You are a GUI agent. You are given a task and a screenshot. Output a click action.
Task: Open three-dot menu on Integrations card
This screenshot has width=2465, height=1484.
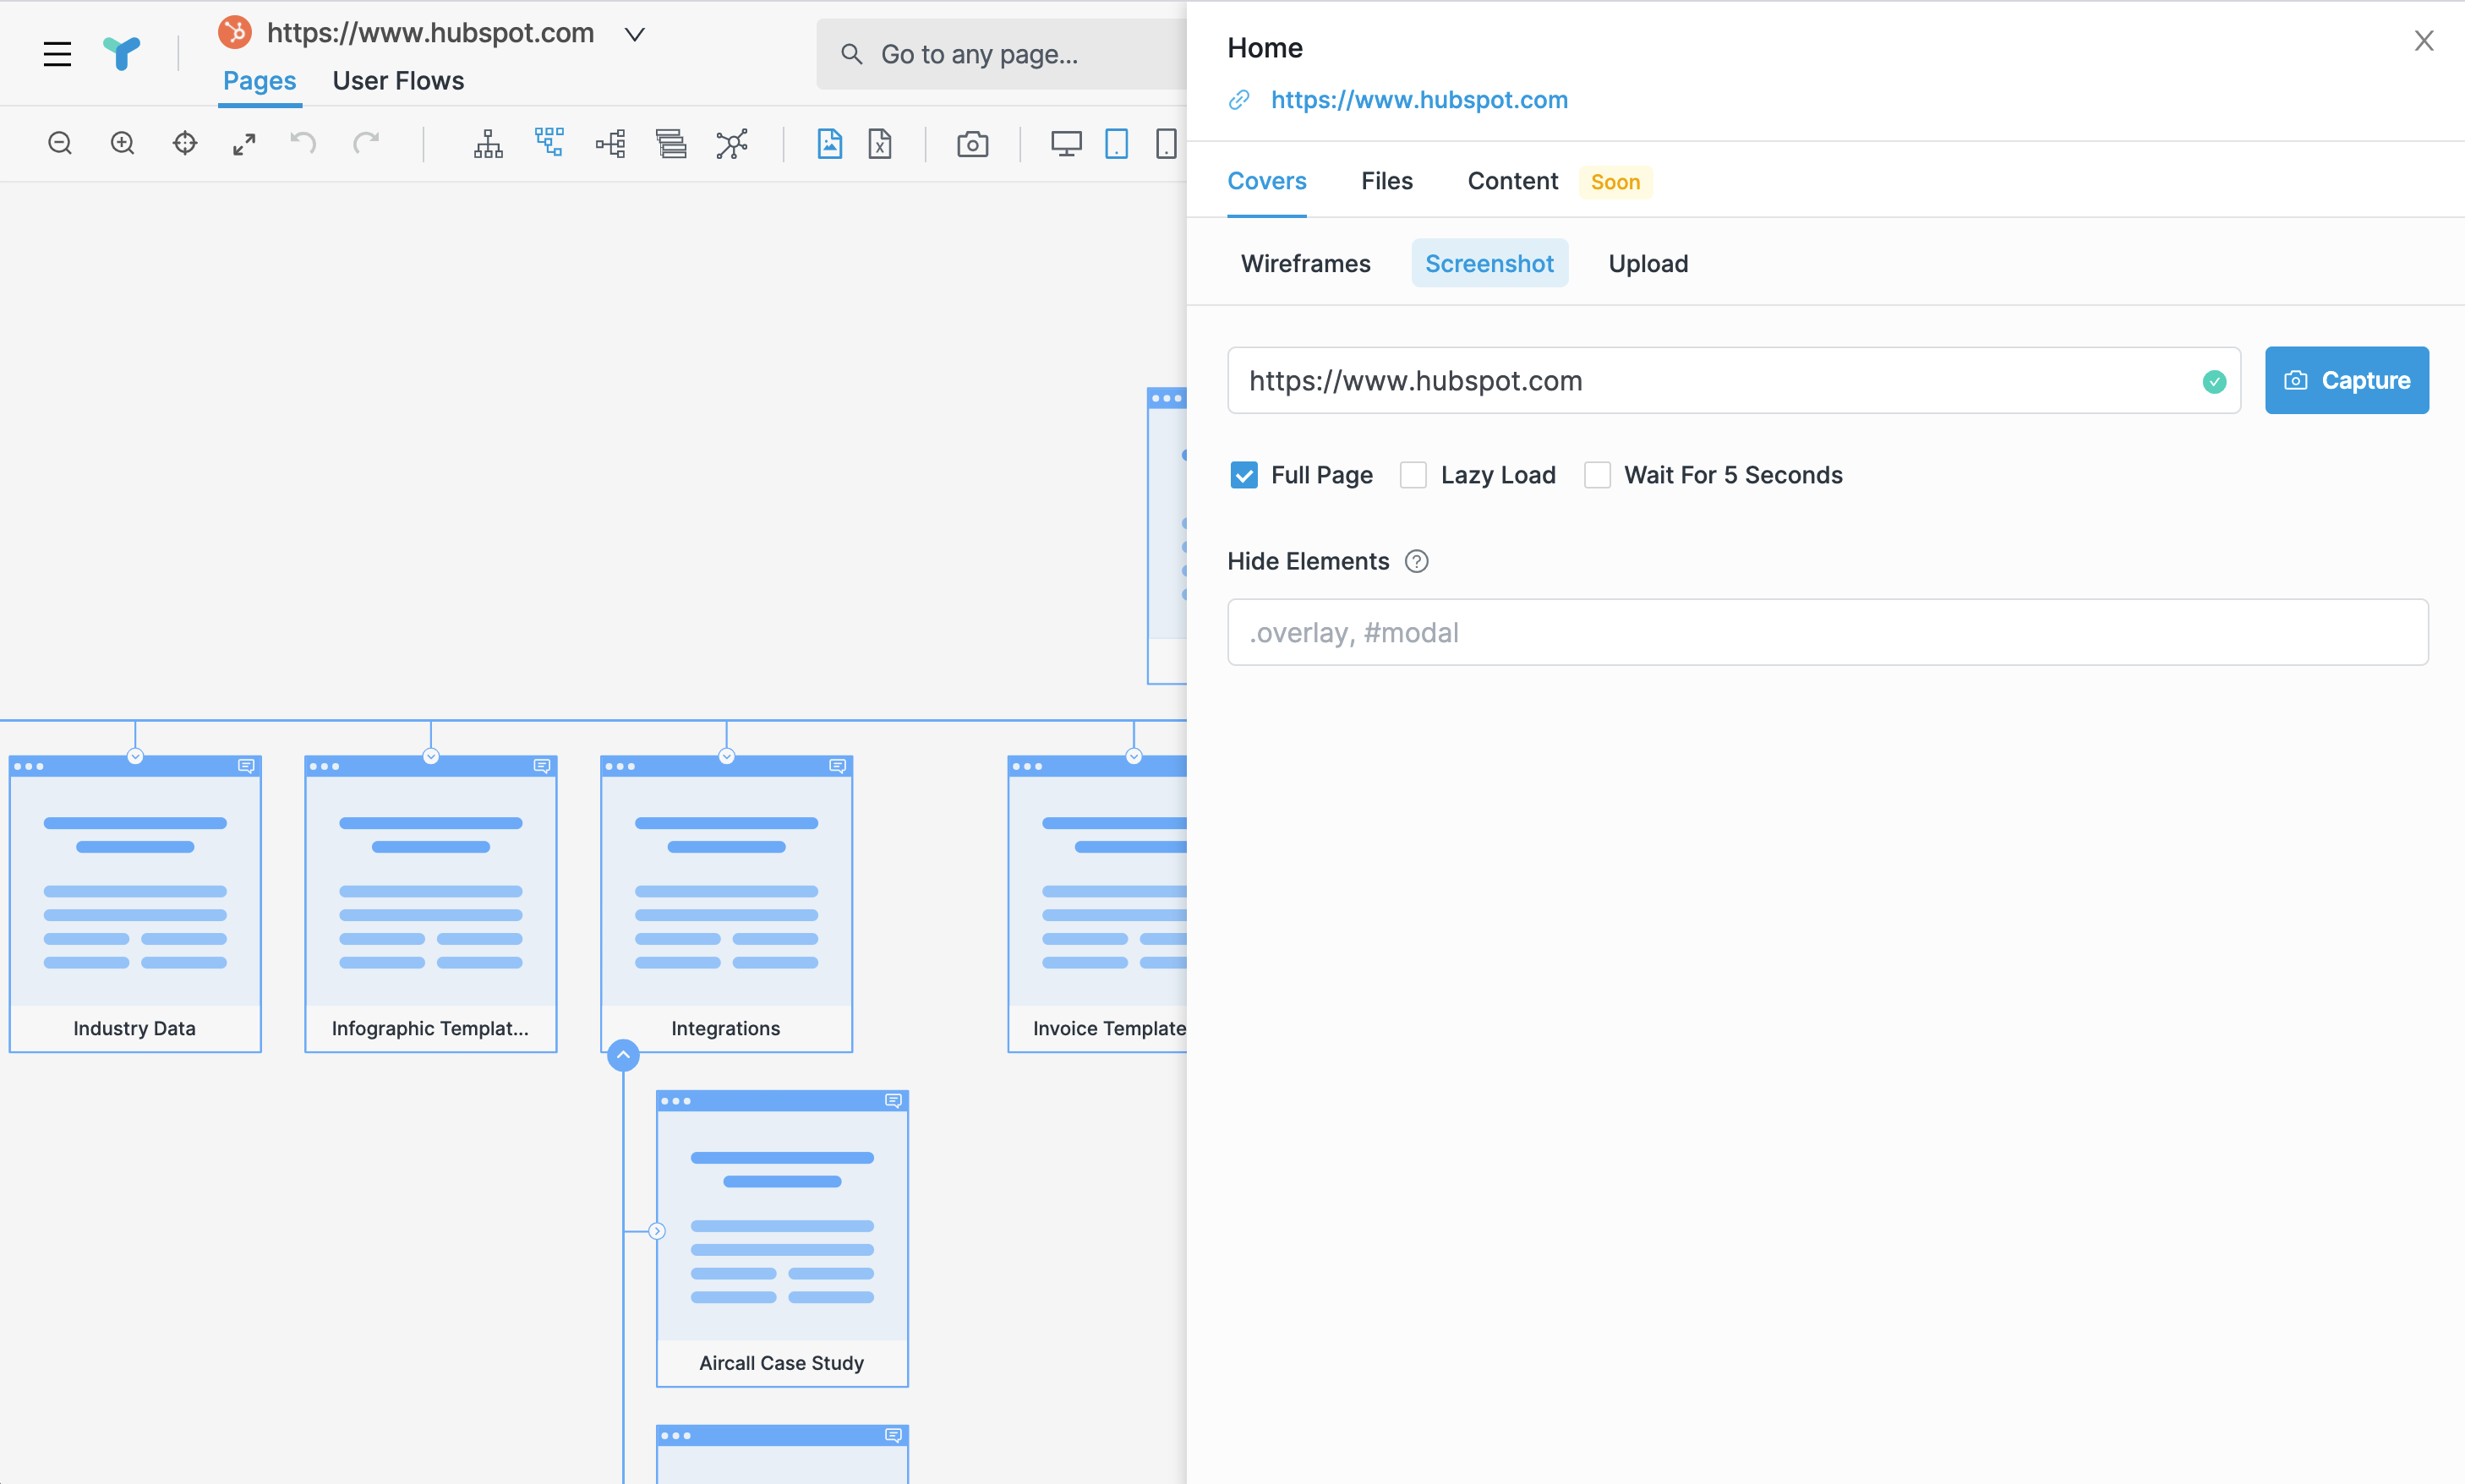click(x=620, y=767)
